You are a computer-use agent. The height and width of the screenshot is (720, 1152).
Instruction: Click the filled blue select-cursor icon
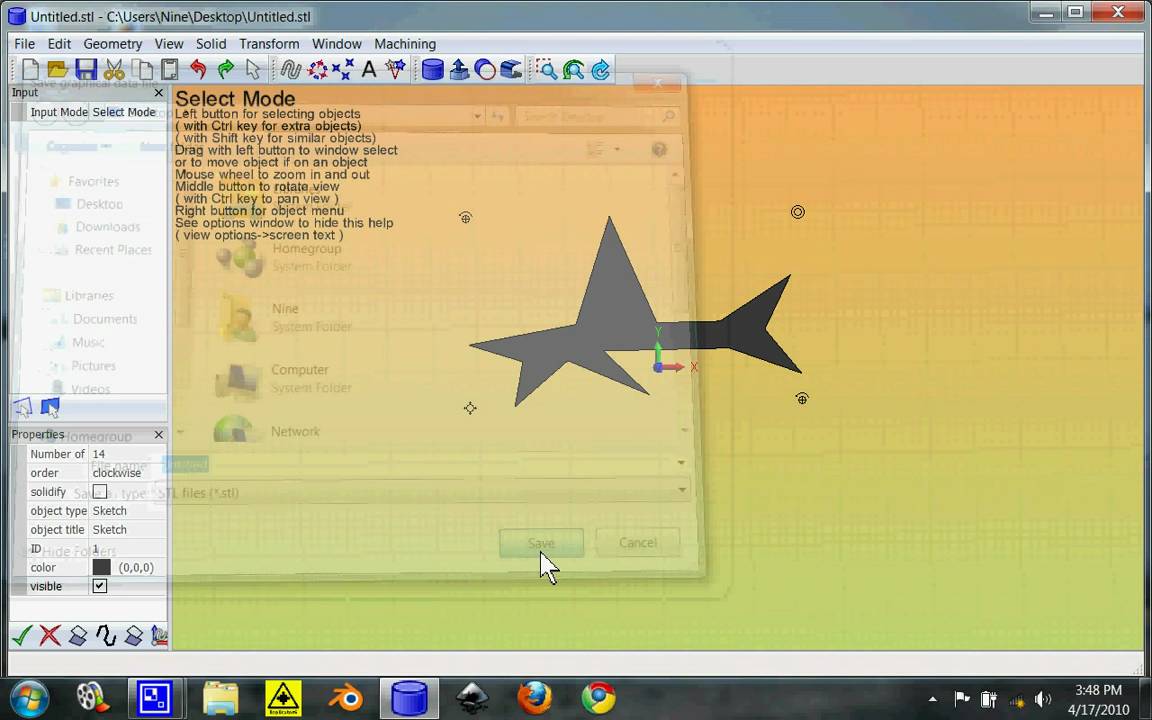50,407
